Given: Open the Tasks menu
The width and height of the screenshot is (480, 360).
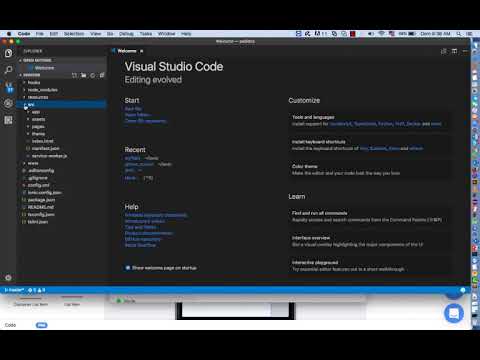Looking at the screenshot, I should [146, 34].
